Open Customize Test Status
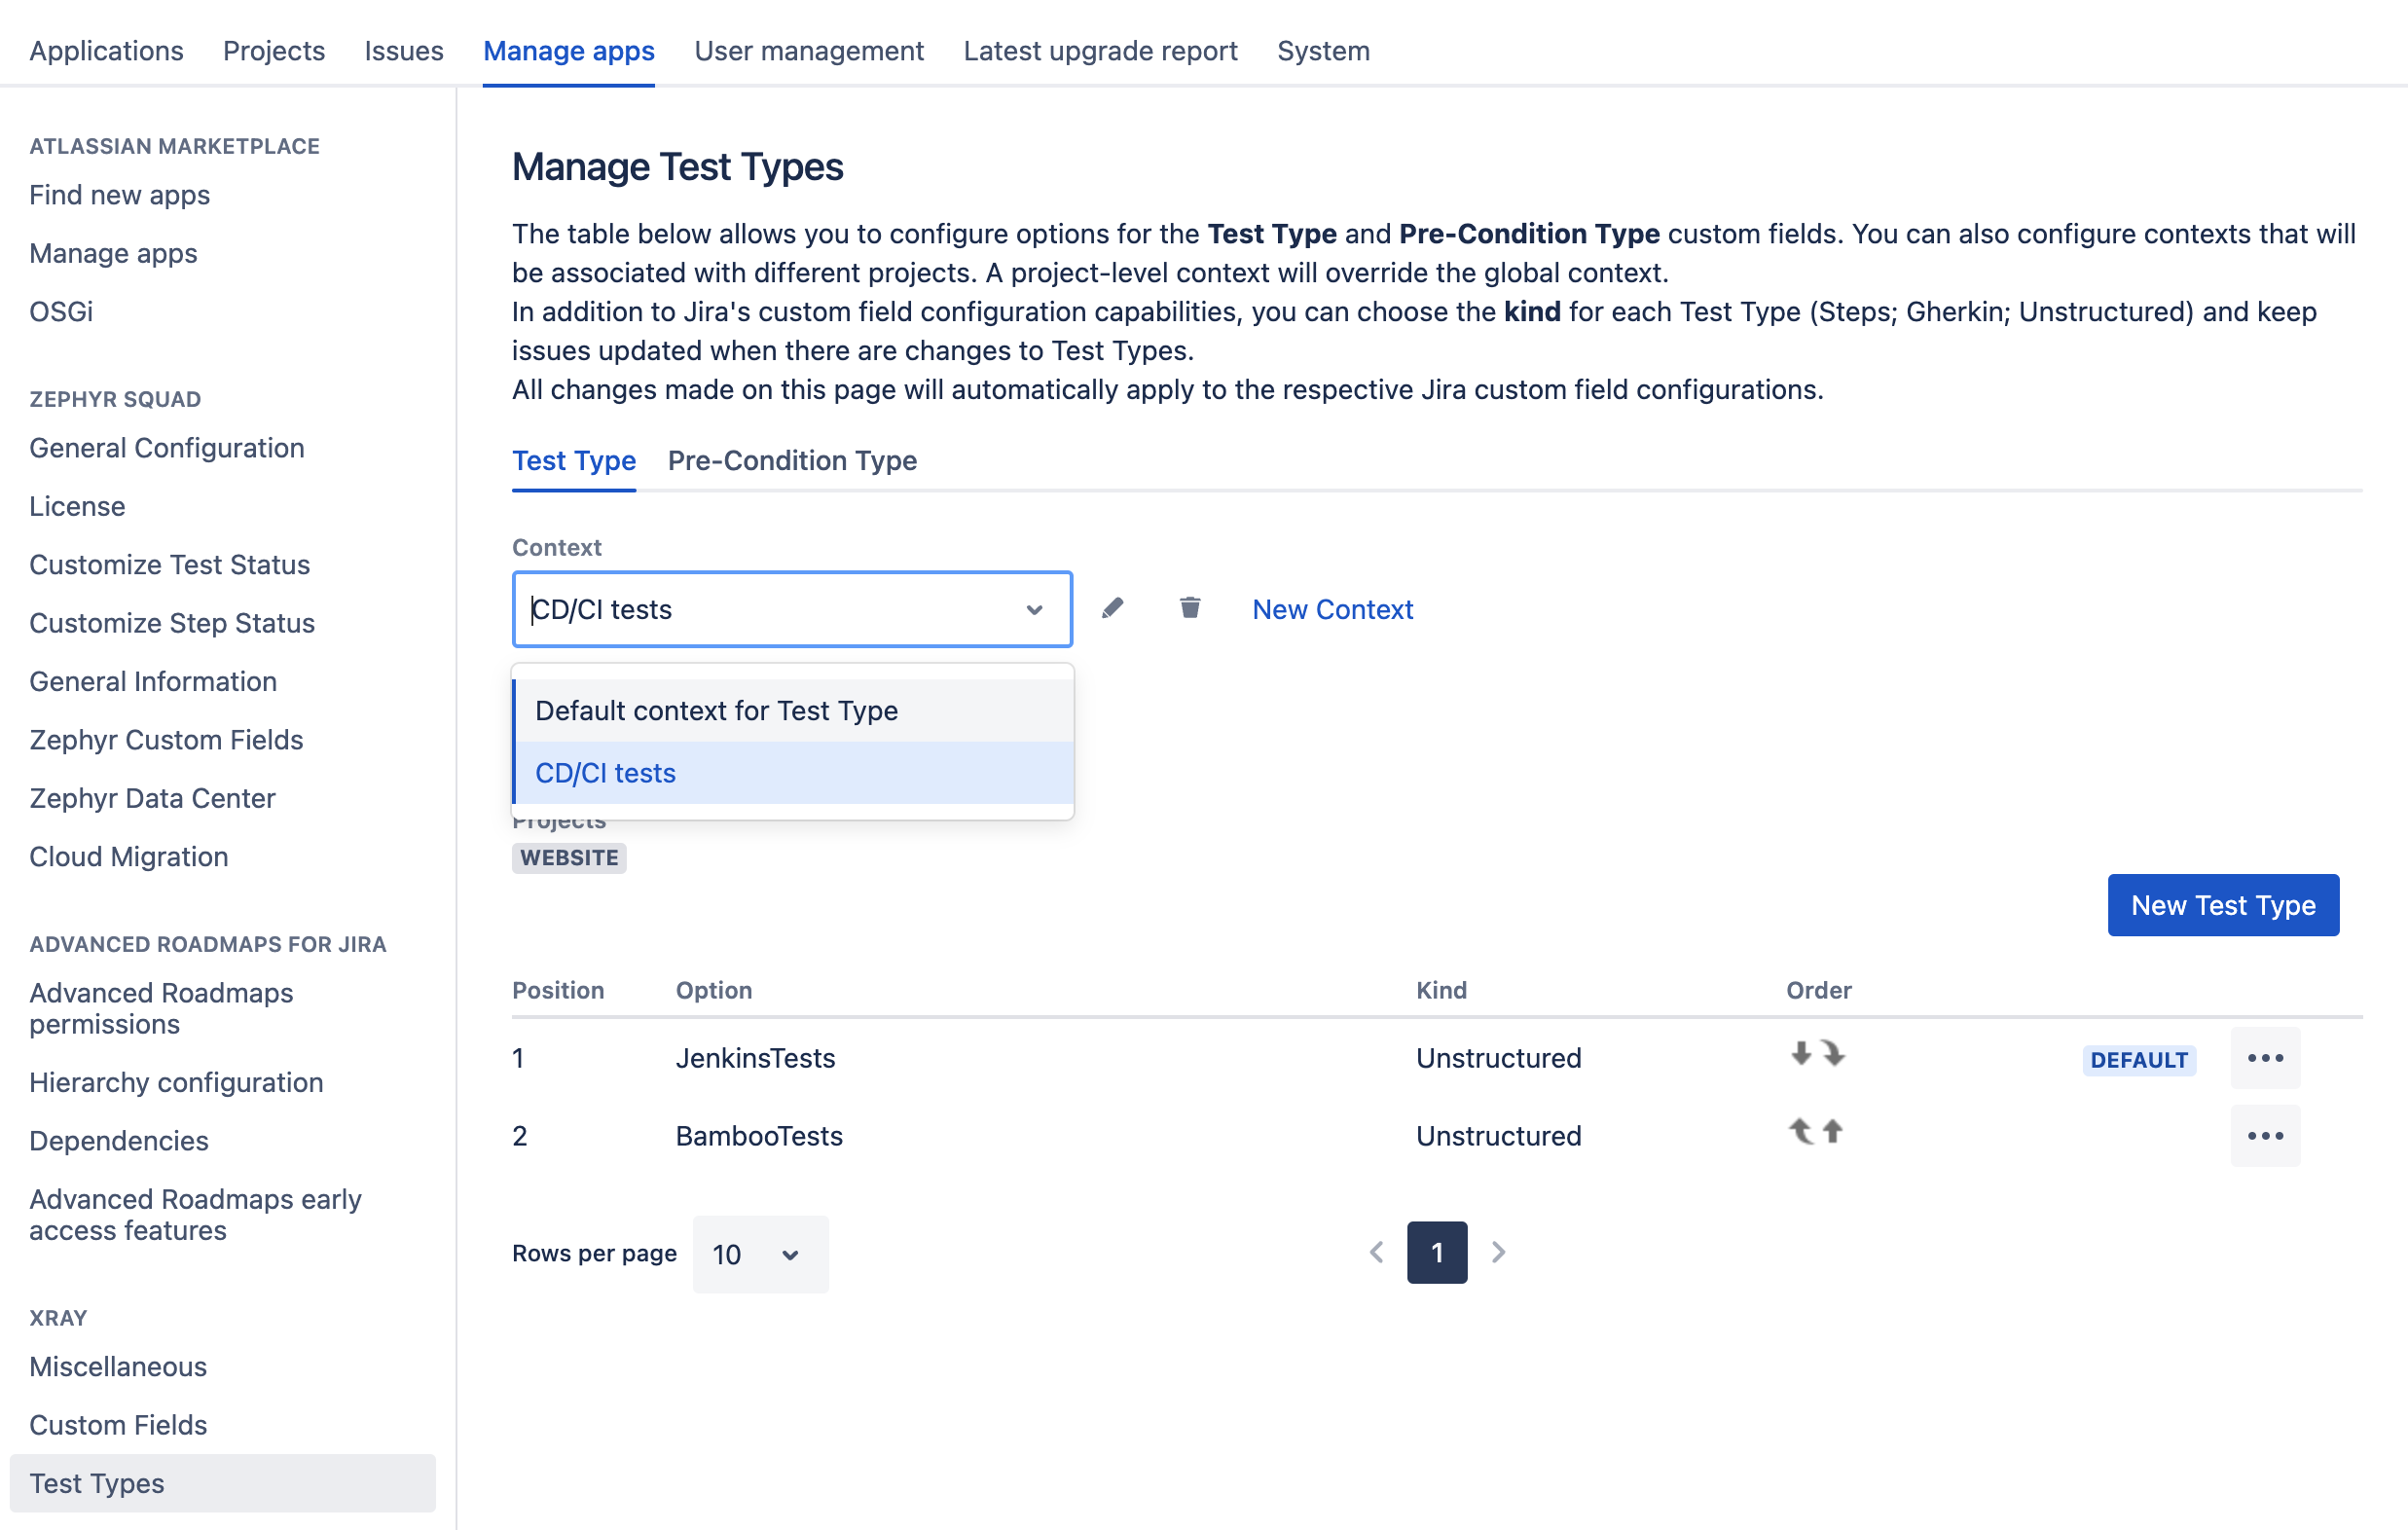Viewport: 2408px width, 1530px height. coord(170,565)
